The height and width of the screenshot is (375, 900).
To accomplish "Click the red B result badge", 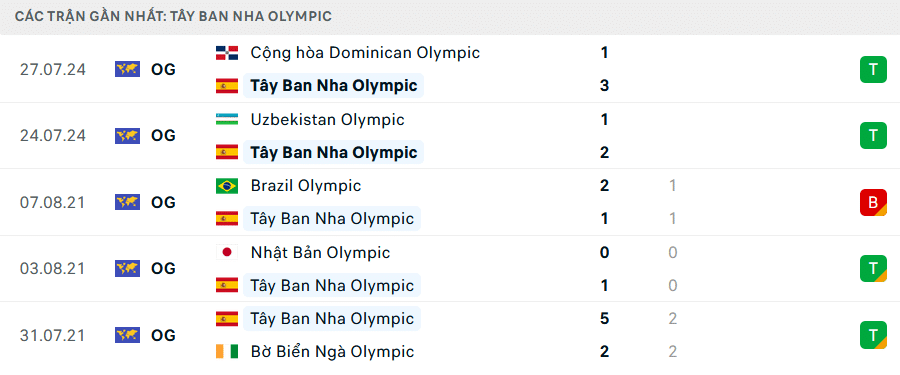I will [873, 202].
